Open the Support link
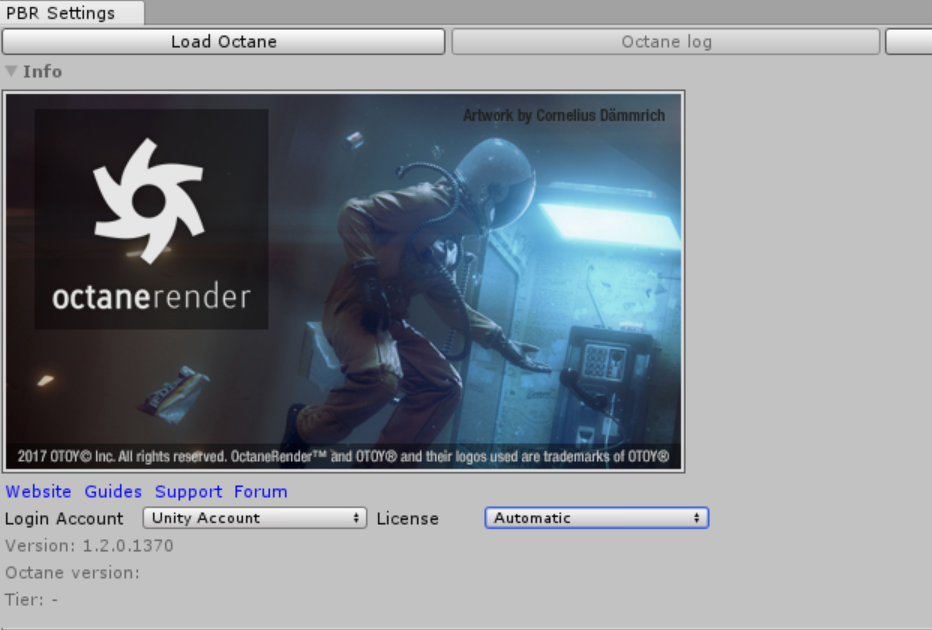The width and height of the screenshot is (932, 630). click(x=188, y=492)
